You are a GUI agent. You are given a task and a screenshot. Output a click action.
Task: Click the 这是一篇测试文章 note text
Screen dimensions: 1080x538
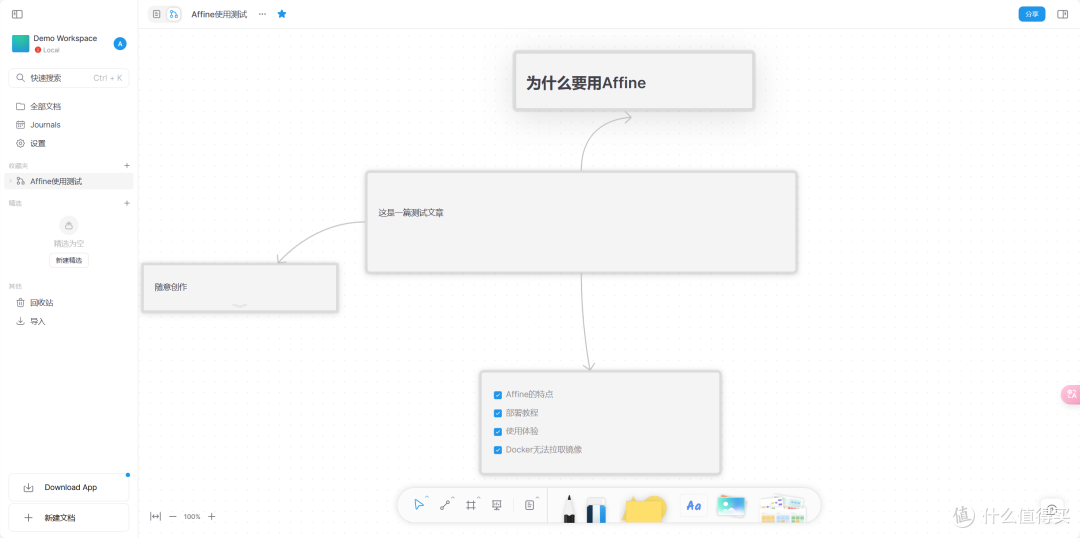[411, 213]
